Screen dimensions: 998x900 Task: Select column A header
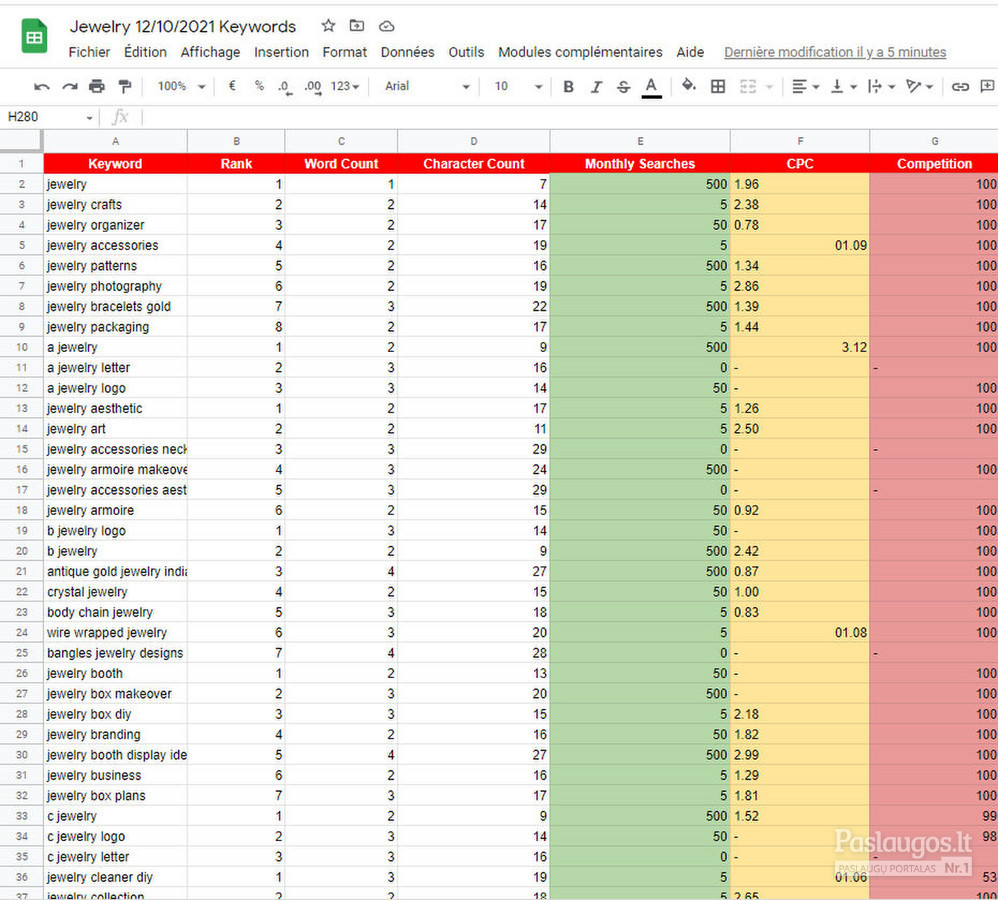[115, 141]
